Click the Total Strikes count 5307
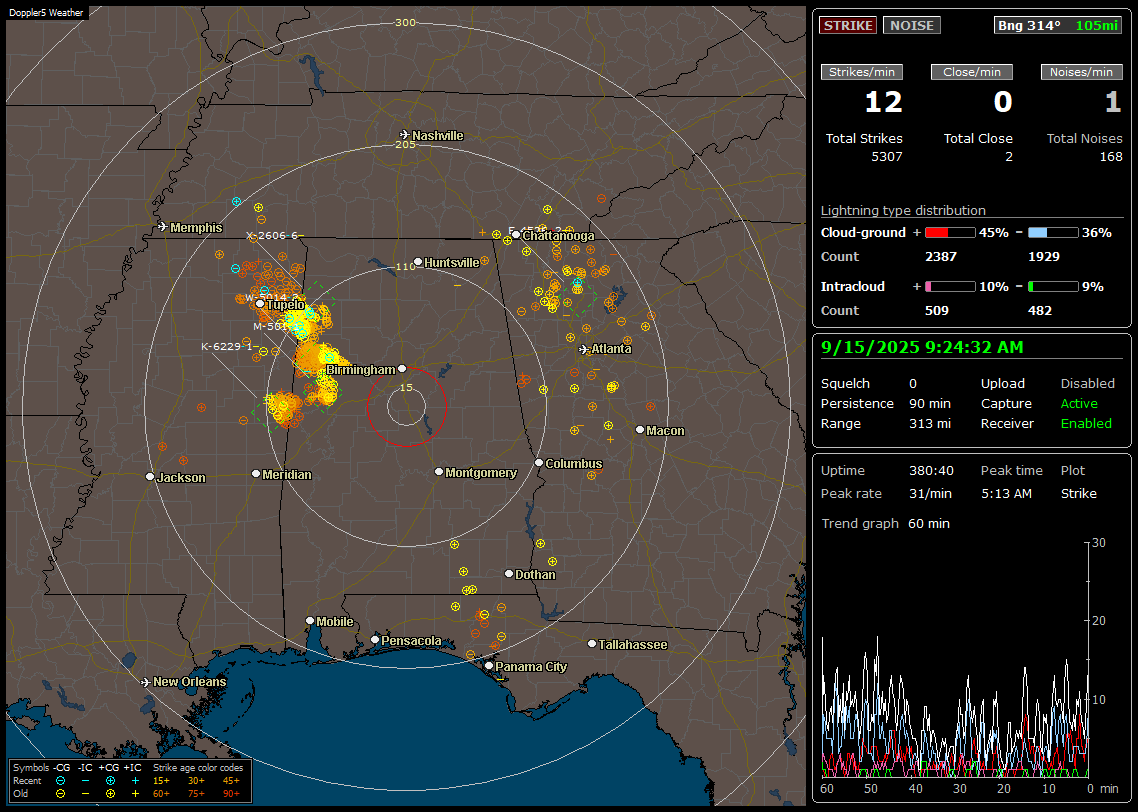This screenshot has height=812, width=1138. 887,157
